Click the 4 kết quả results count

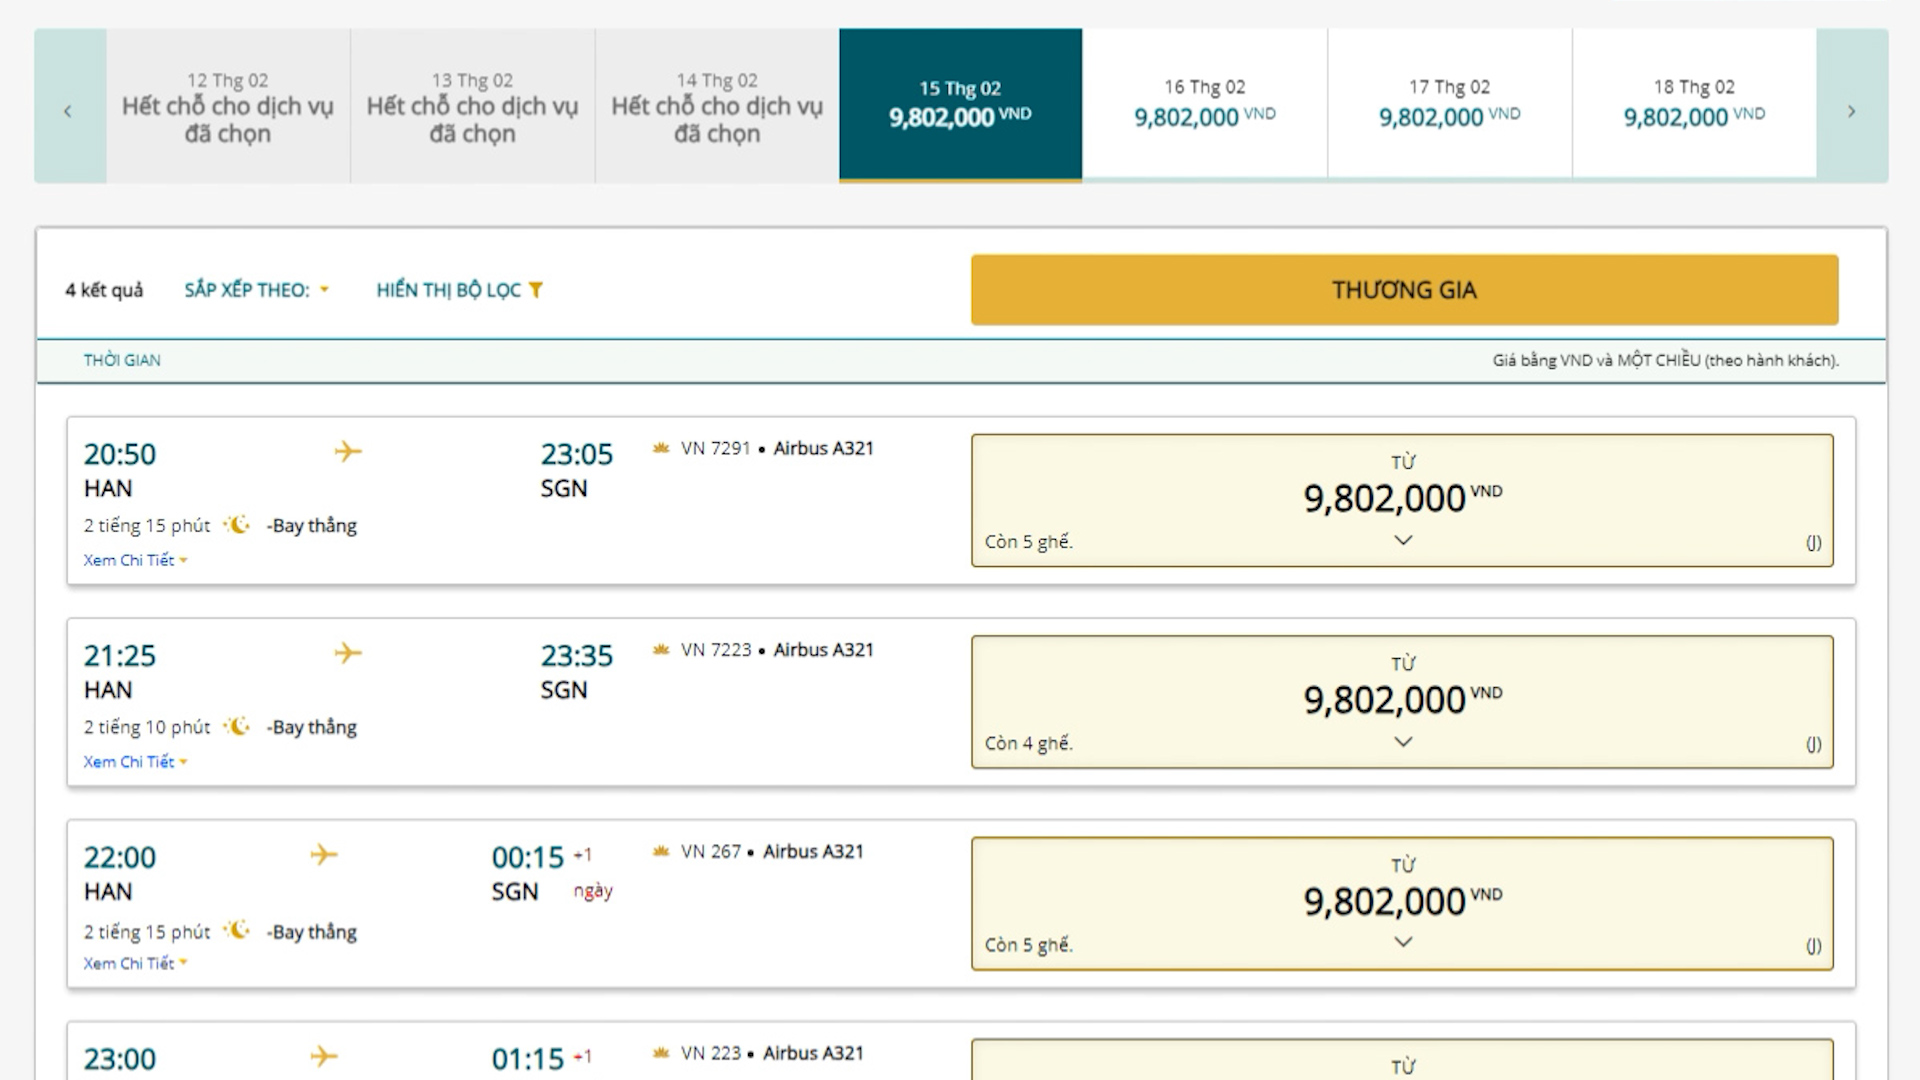(x=104, y=290)
